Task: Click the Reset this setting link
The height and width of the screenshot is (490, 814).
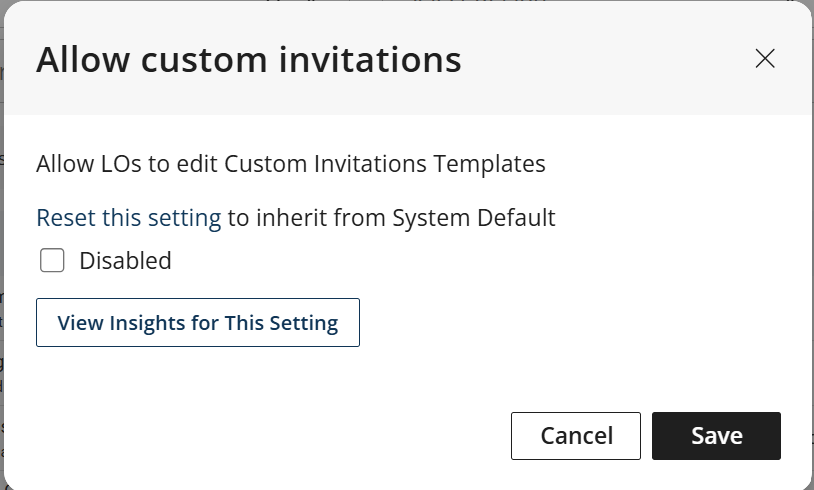Action: coord(128,218)
